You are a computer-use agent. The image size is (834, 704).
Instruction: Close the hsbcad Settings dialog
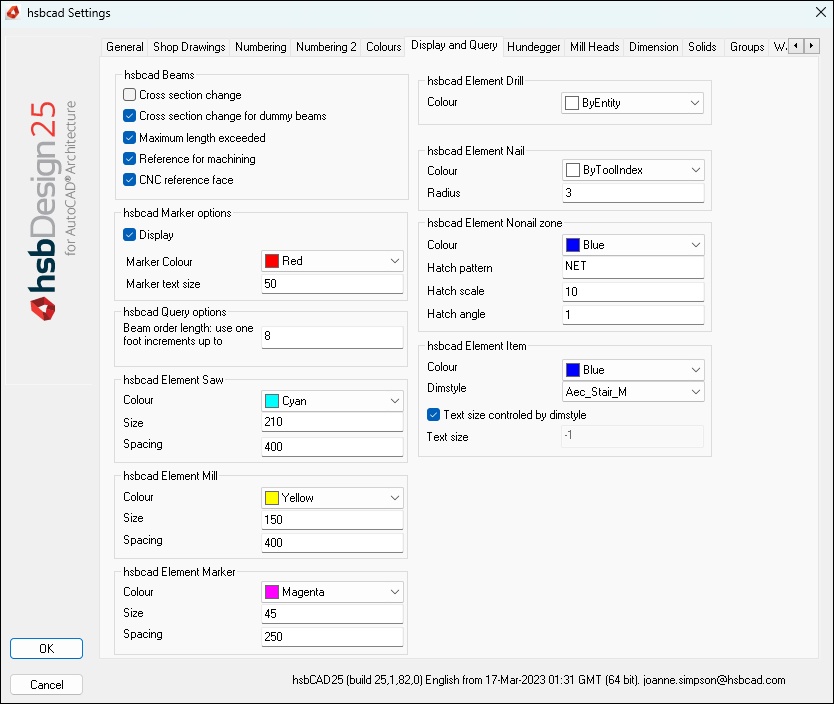(821, 12)
